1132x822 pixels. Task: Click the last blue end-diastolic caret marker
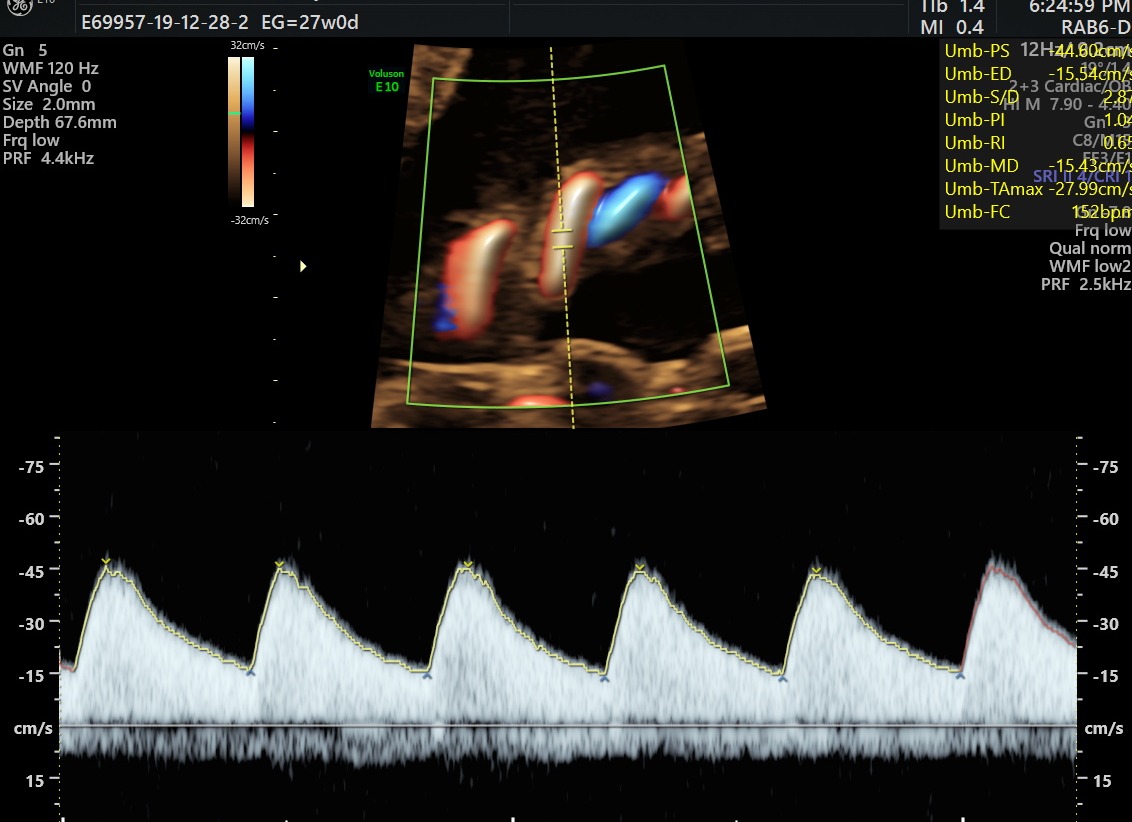[960, 675]
